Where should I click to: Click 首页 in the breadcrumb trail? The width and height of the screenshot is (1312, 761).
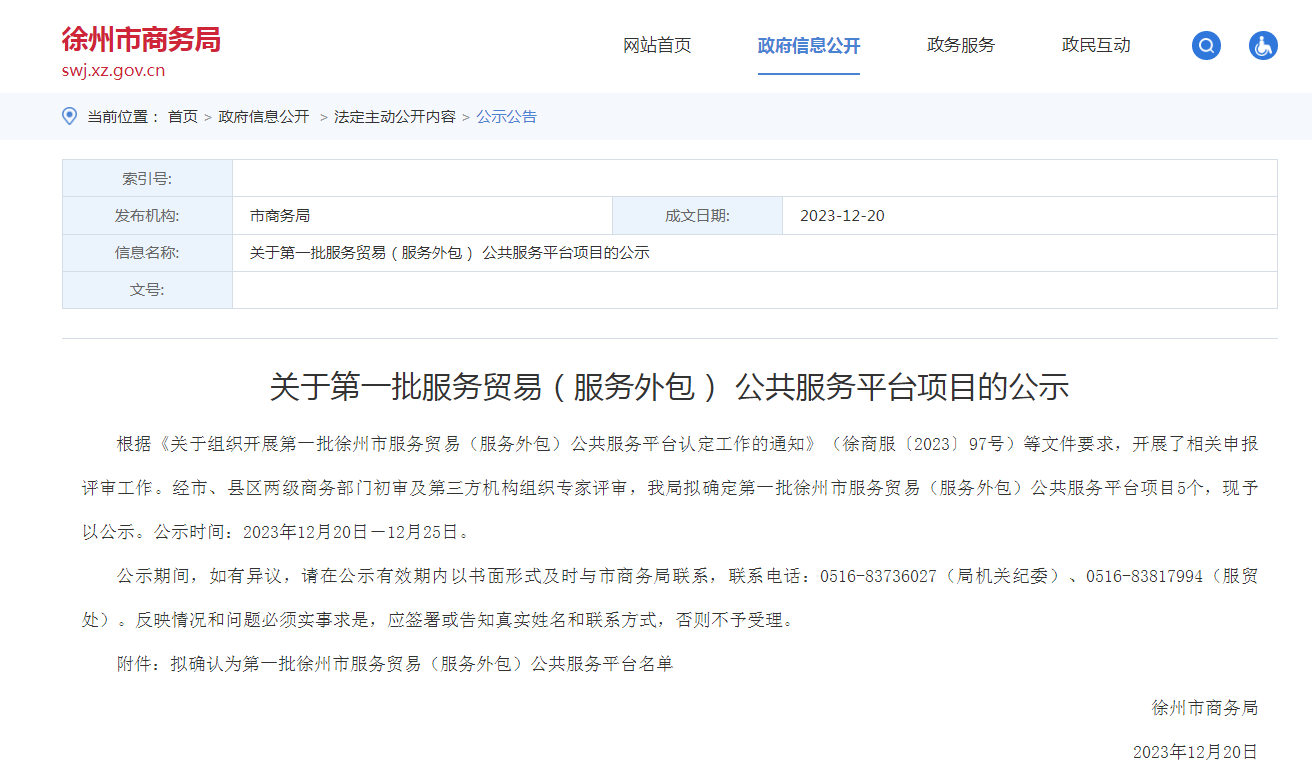tap(182, 117)
